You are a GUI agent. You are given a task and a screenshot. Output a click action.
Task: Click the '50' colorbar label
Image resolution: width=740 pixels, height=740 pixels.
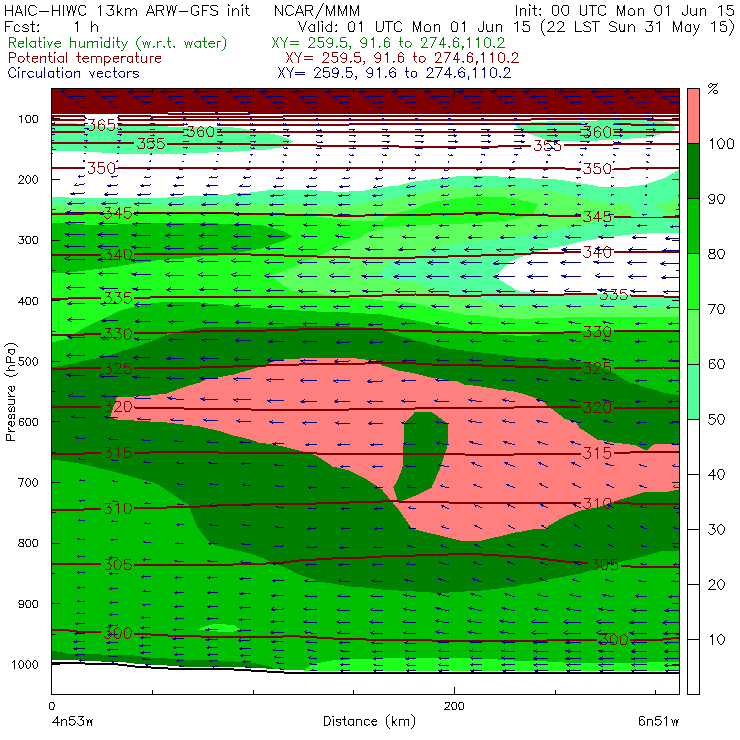[717, 419]
